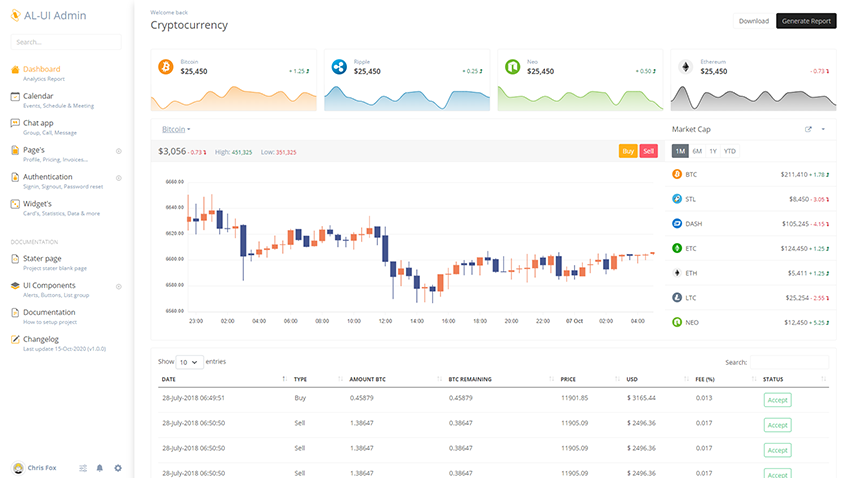Click the LTC coin icon in Market Cap
Image resolution: width=850 pixels, height=478 pixels.
(x=677, y=298)
